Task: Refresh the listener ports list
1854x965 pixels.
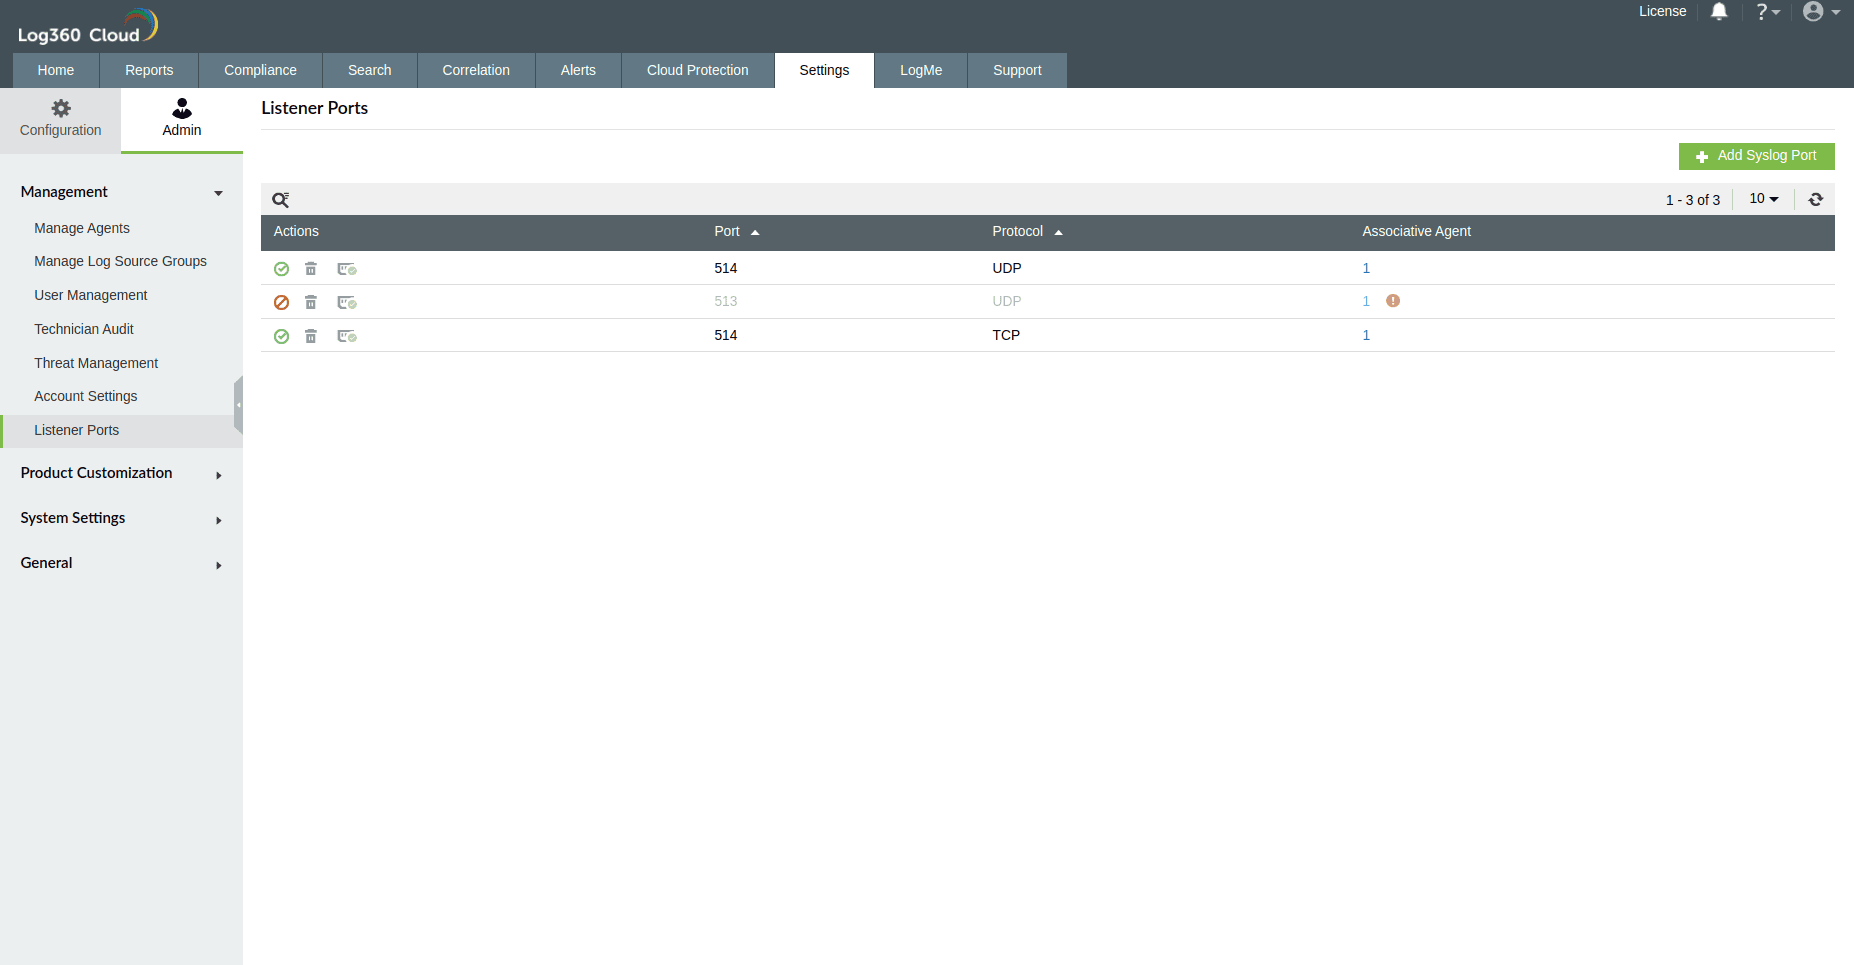Action: coord(1817,199)
